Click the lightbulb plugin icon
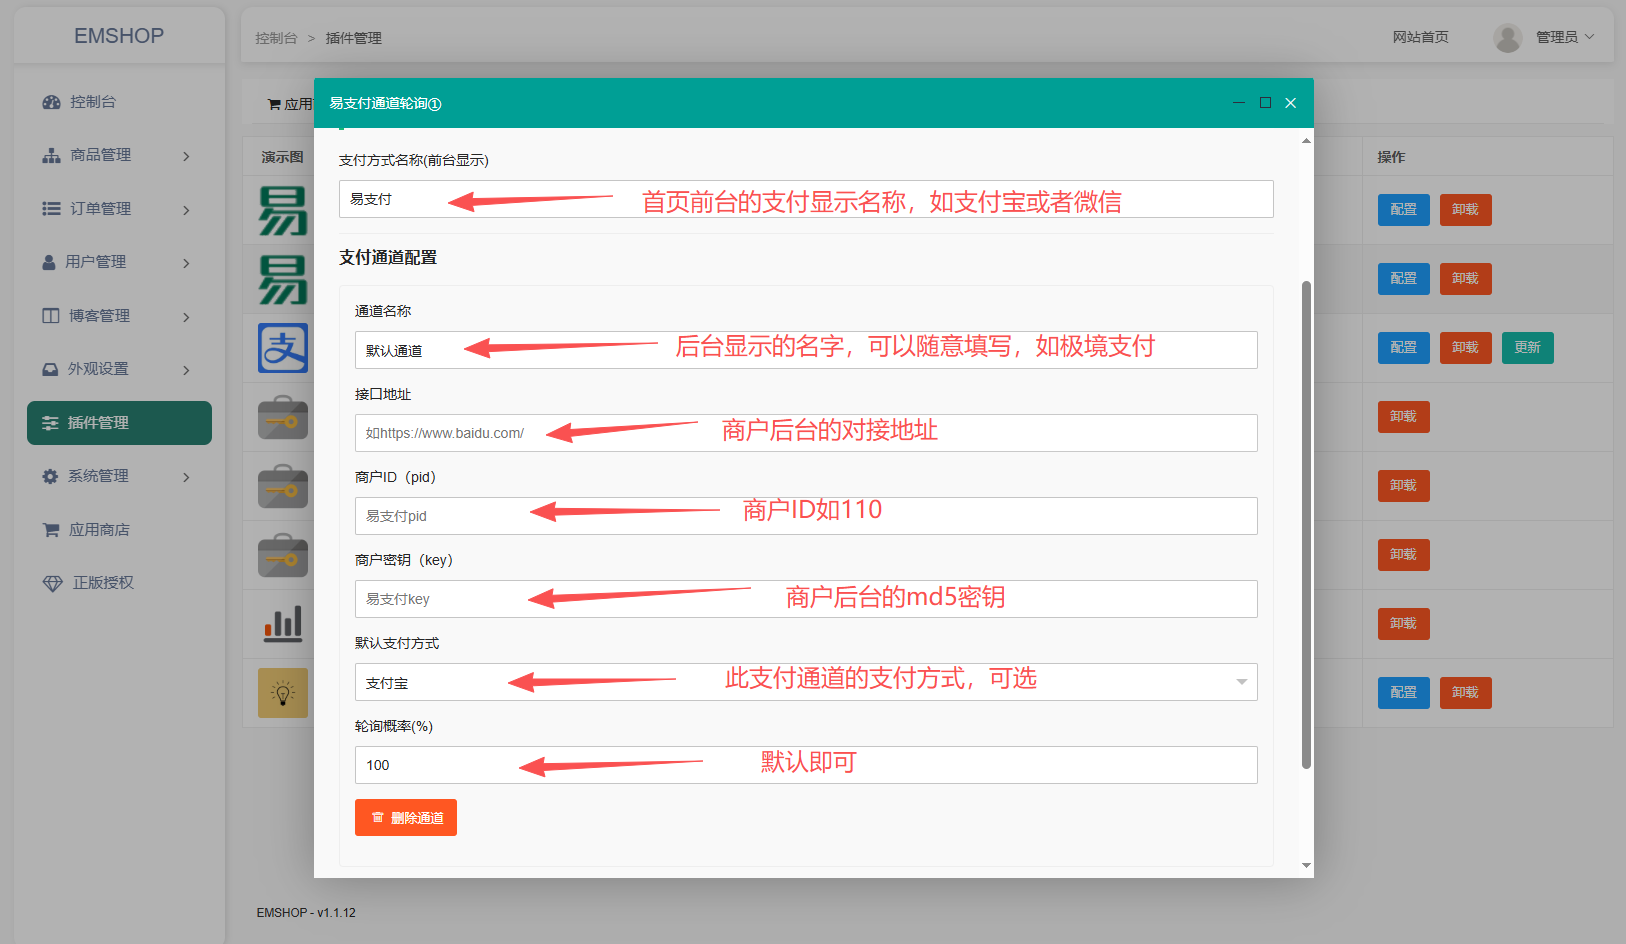 point(283,693)
